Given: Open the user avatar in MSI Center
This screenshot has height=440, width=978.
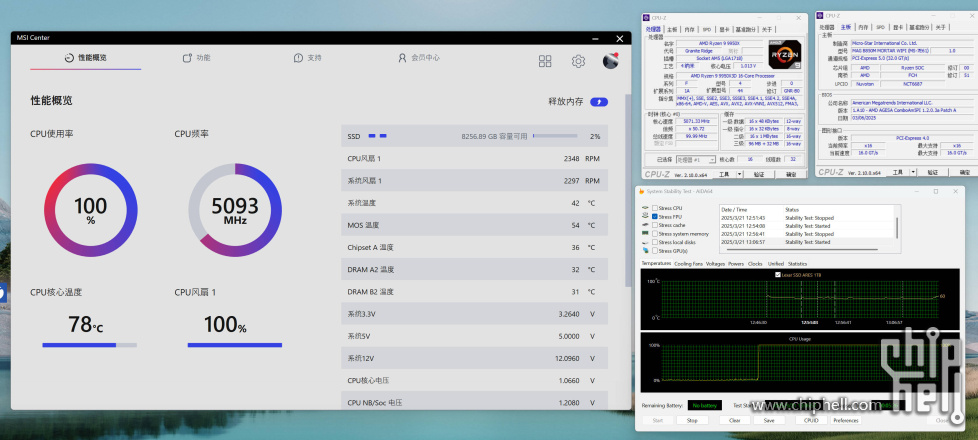Looking at the screenshot, I should (611, 60).
